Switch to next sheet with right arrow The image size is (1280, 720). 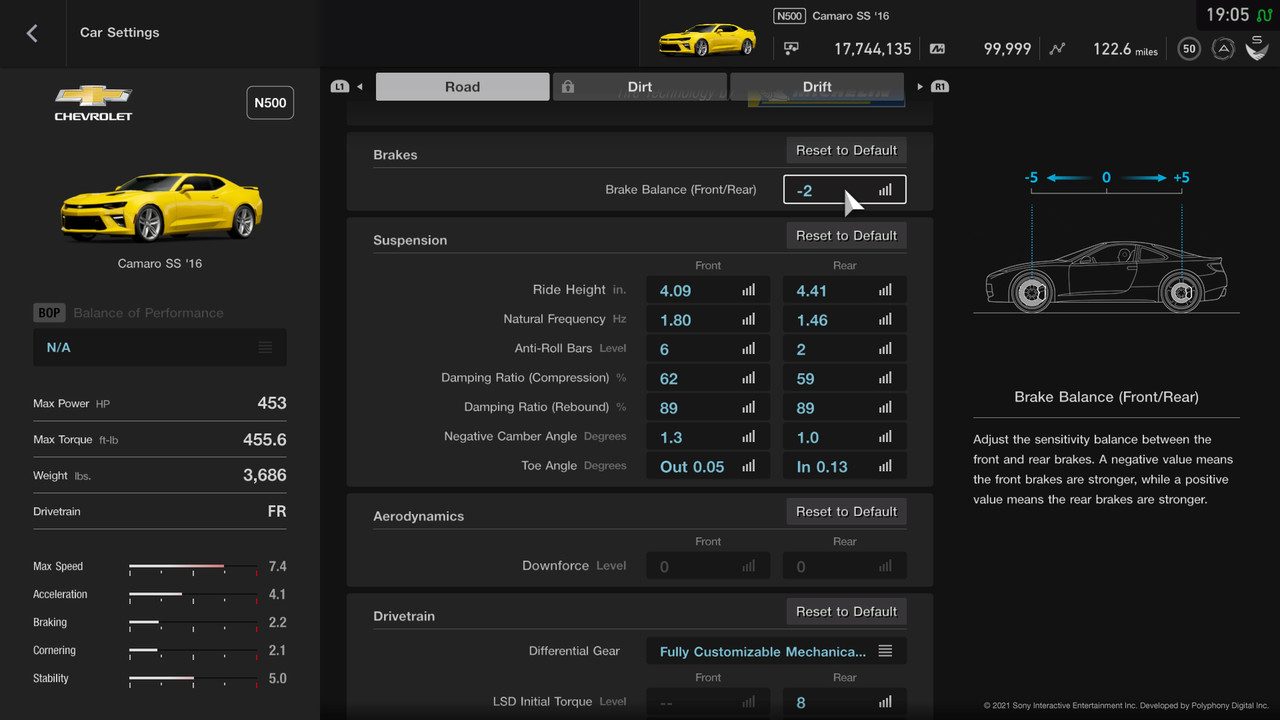tap(920, 87)
